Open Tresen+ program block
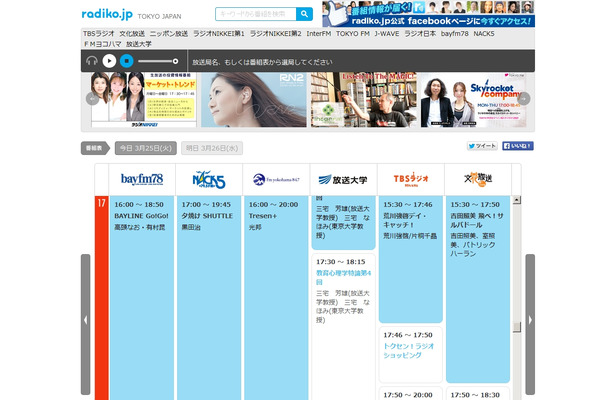This screenshot has height=400, width=610. [276, 298]
